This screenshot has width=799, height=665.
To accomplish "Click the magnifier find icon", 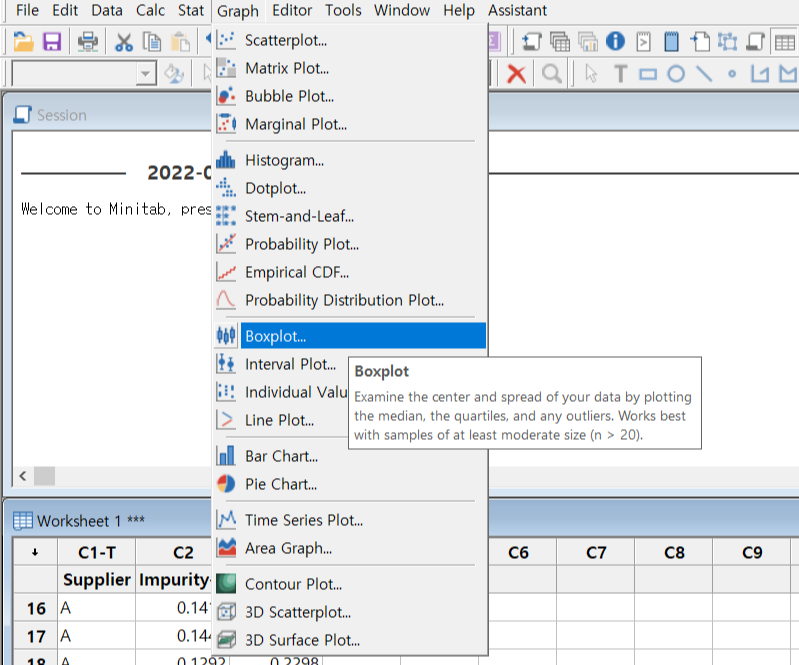I will pyautogui.click(x=551, y=74).
